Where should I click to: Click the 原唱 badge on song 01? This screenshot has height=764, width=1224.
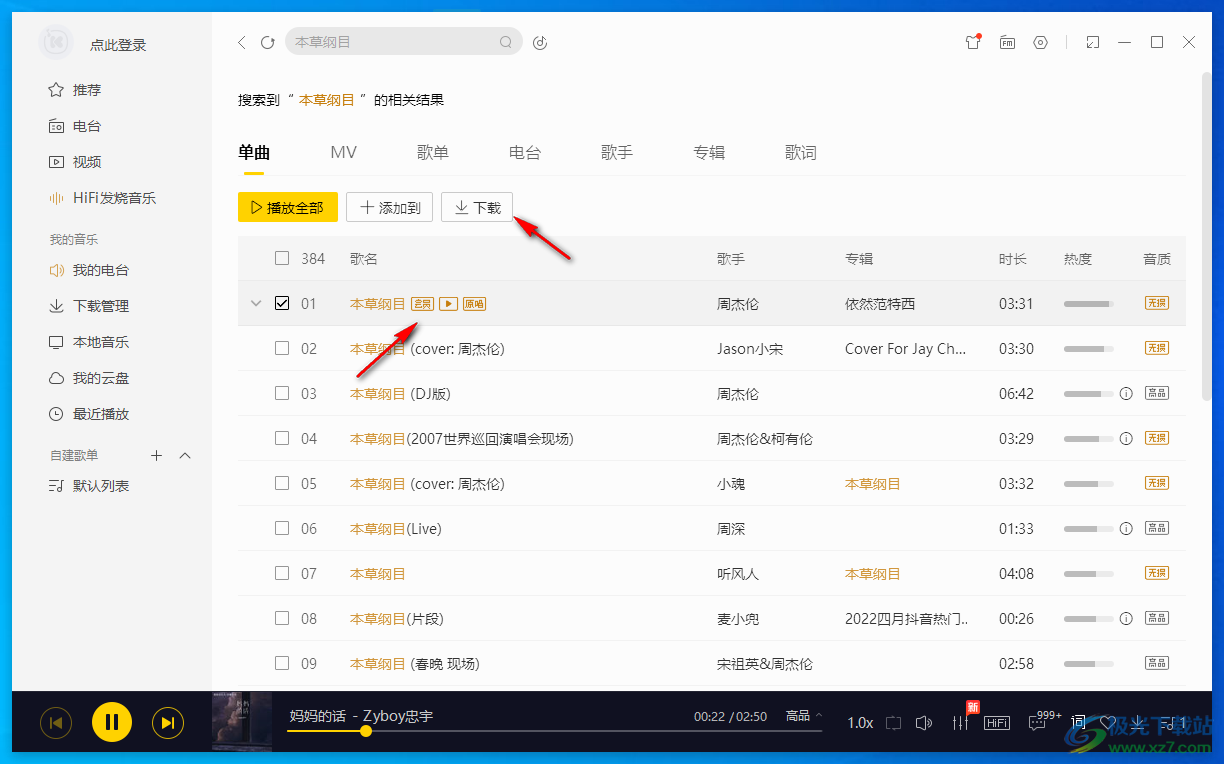(474, 304)
